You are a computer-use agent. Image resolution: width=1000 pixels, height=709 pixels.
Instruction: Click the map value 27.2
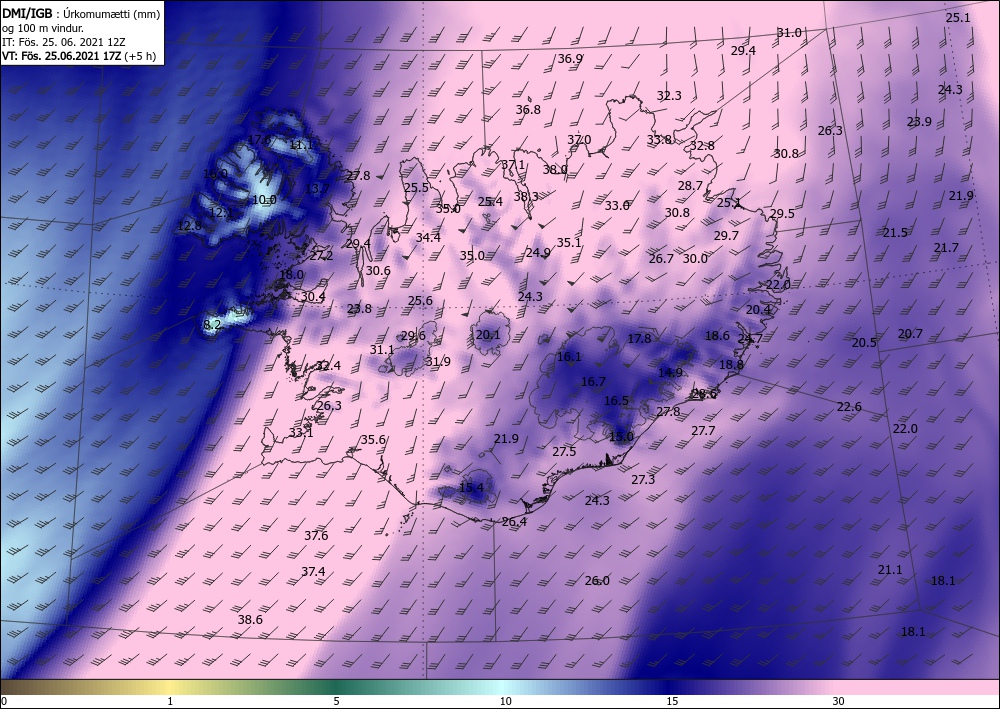click(x=321, y=256)
